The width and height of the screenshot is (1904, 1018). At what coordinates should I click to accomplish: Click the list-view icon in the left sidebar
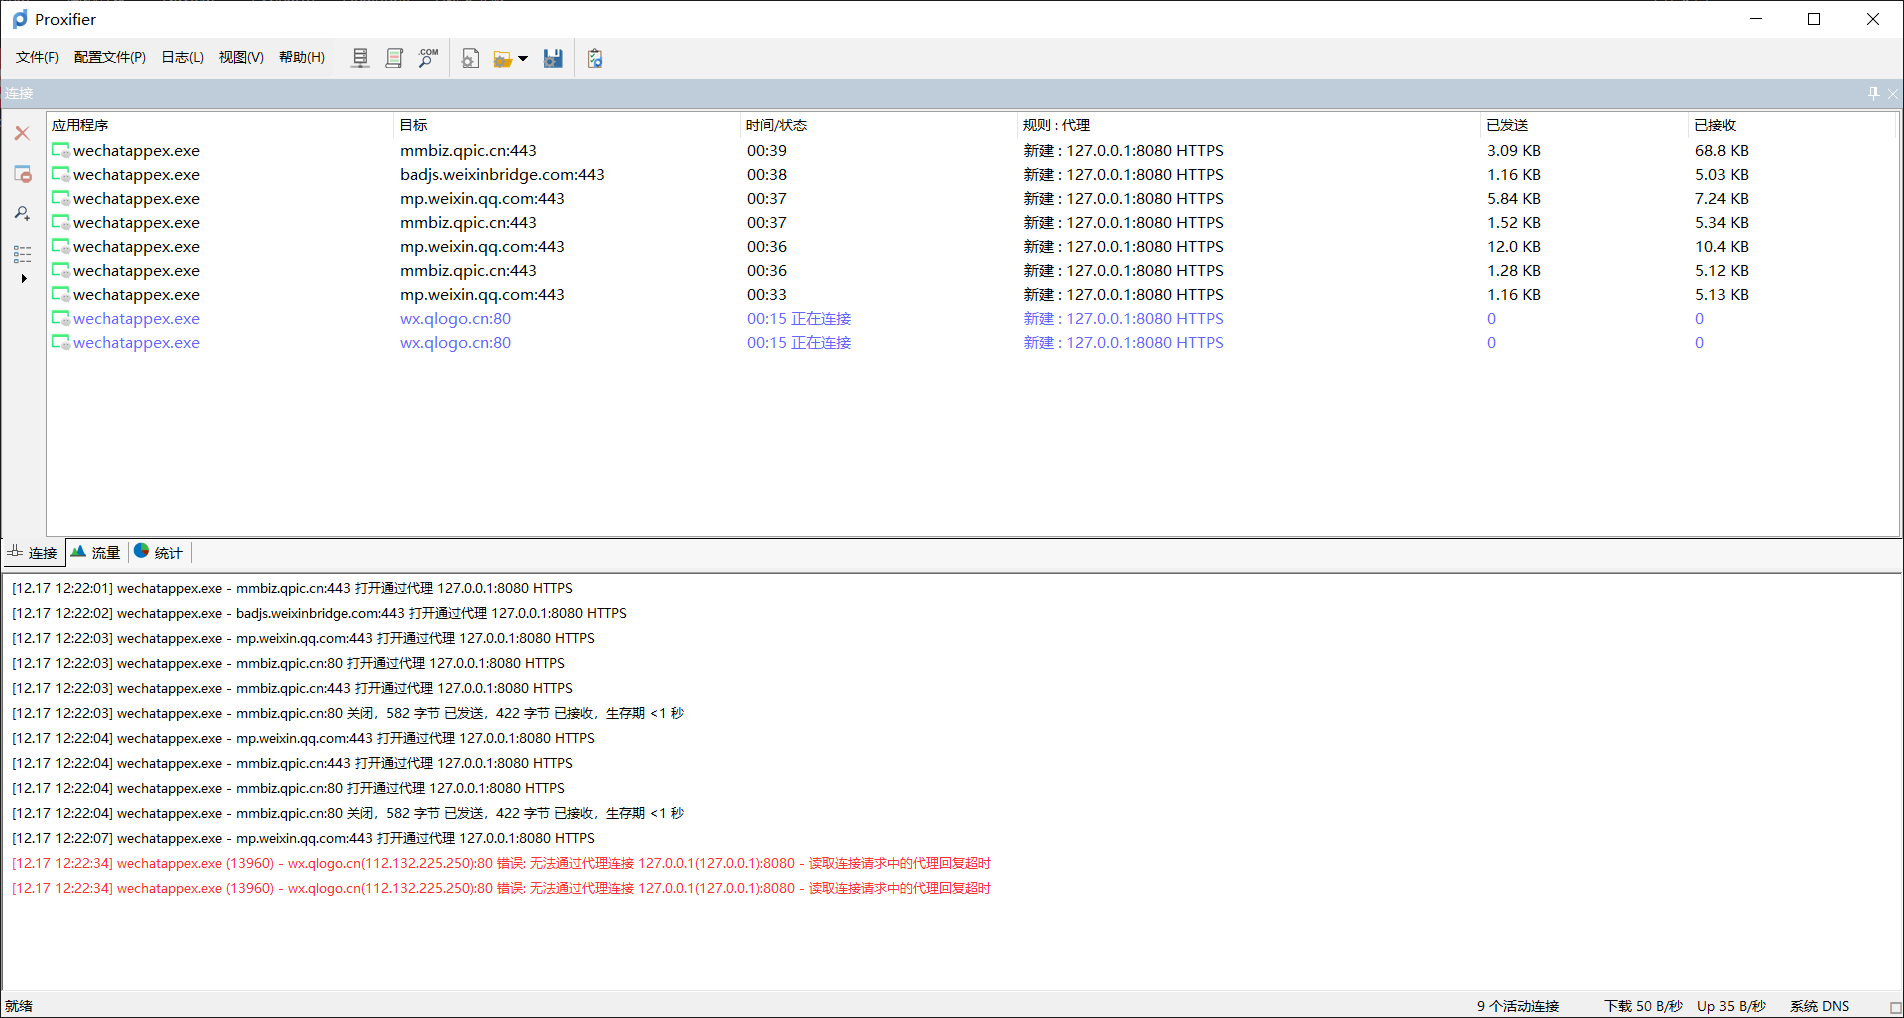point(22,253)
